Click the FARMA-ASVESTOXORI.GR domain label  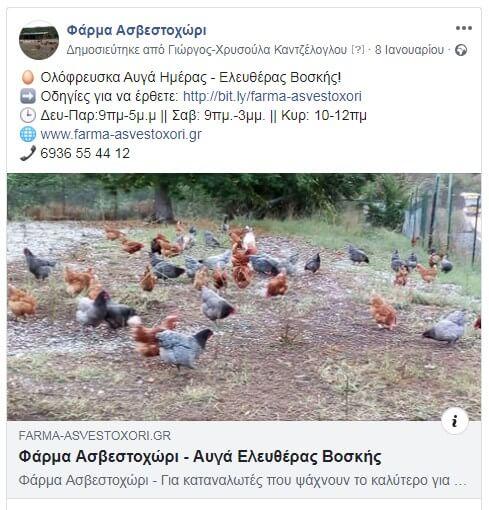tap(95, 436)
